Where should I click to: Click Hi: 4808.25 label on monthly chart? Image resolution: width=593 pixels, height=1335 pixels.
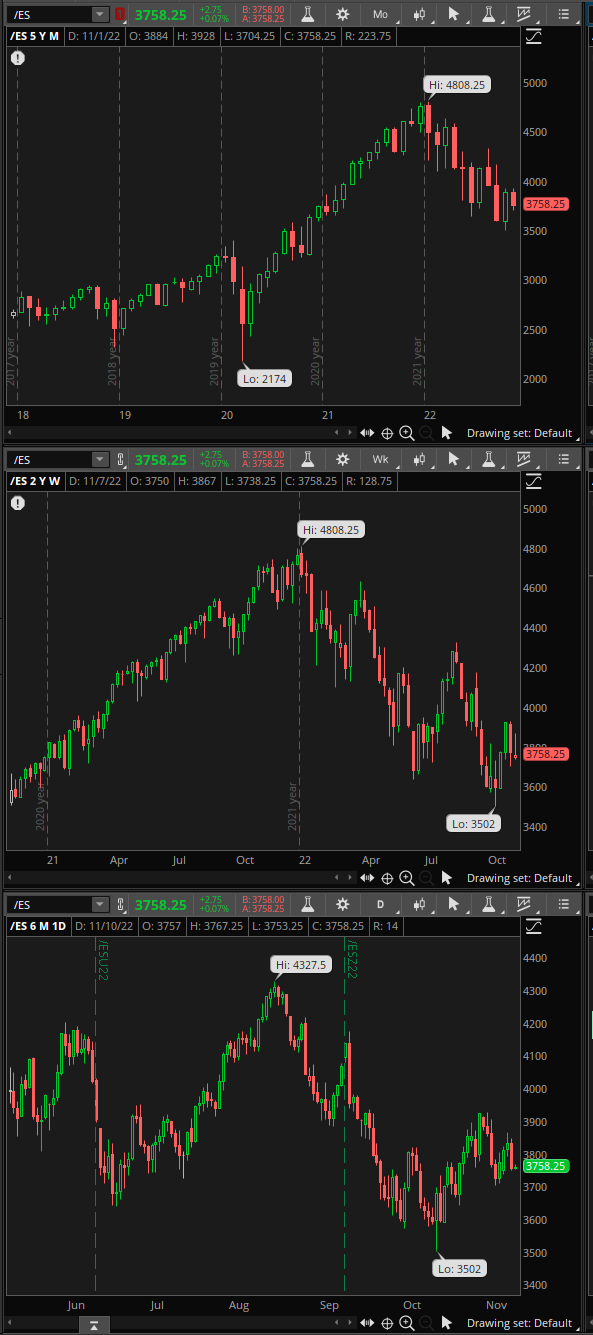pos(457,85)
